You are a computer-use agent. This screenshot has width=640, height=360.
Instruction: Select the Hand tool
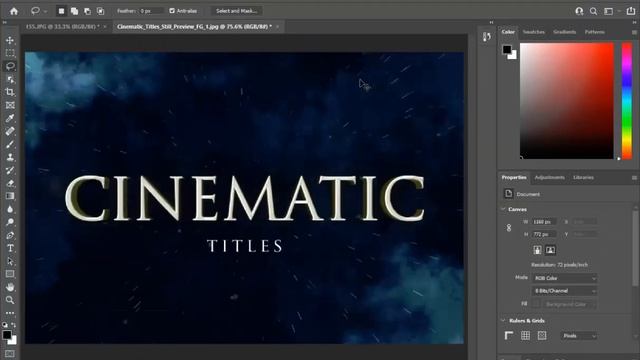tap(10, 287)
